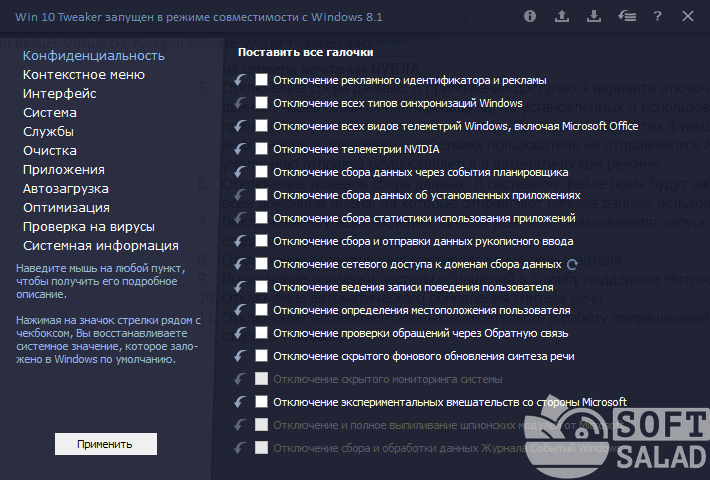The width and height of the screenshot is (710, 480).
Task: Restore default arrow for user location detection
Action: 240,310
